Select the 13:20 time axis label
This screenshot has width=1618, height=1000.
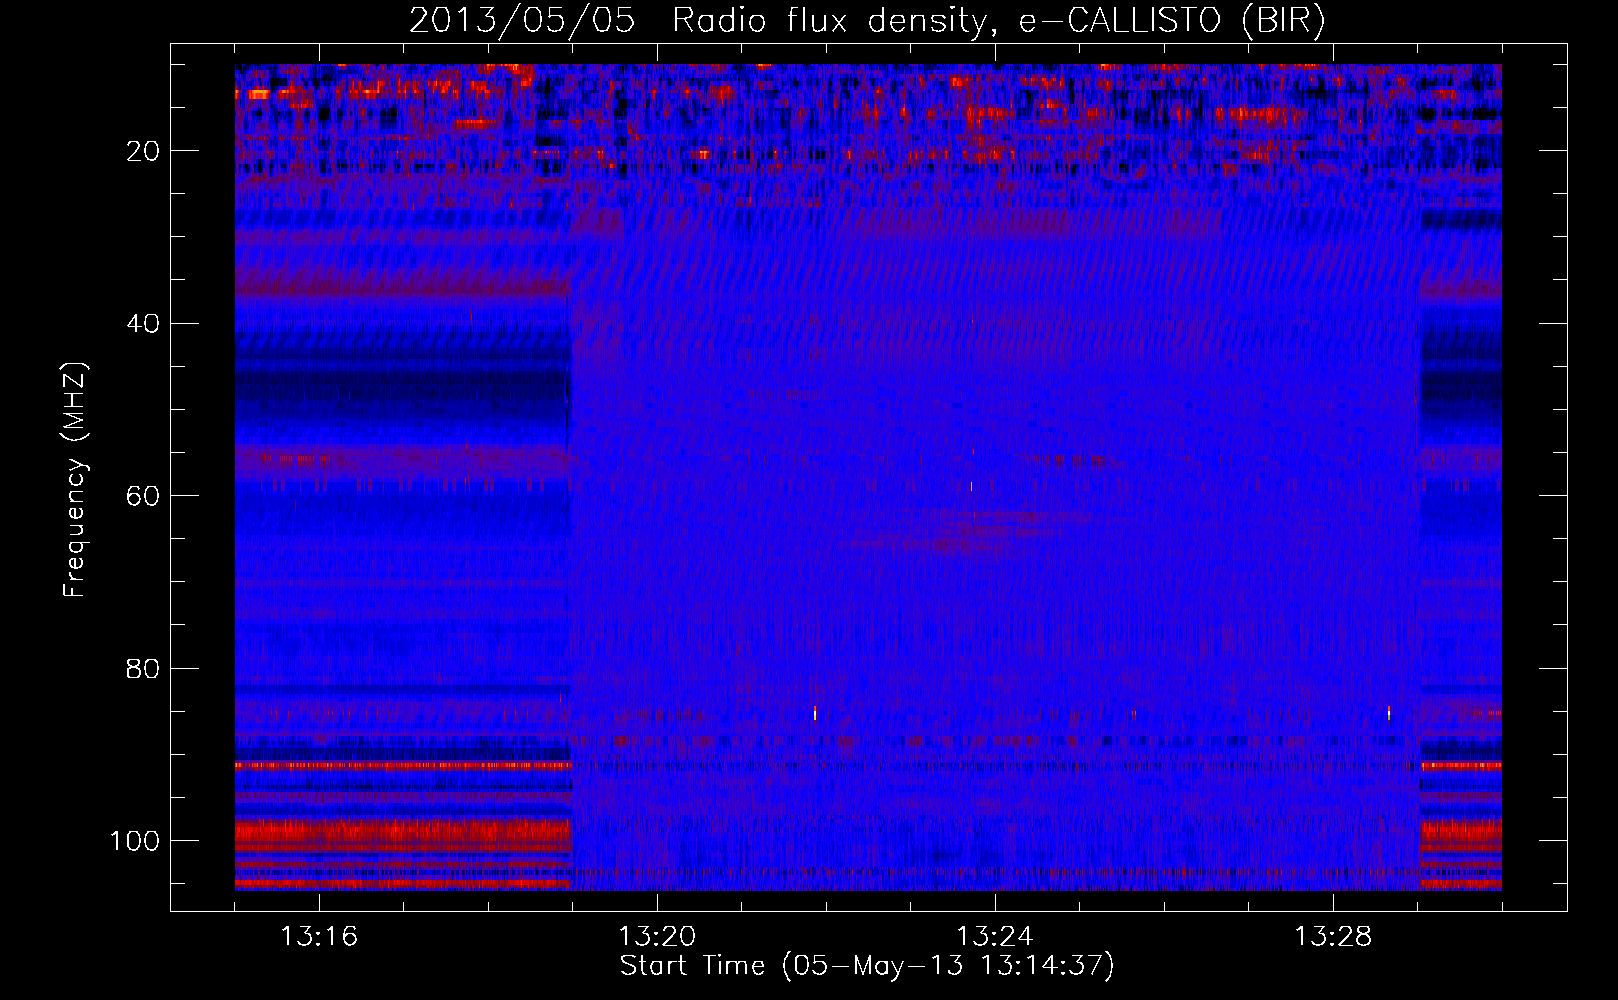657,937
